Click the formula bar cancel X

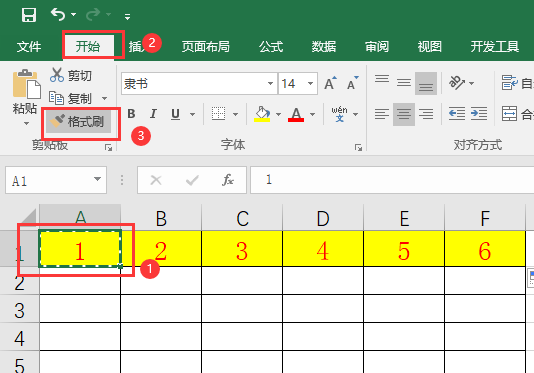pyautogui.click(x=156, y=180)
